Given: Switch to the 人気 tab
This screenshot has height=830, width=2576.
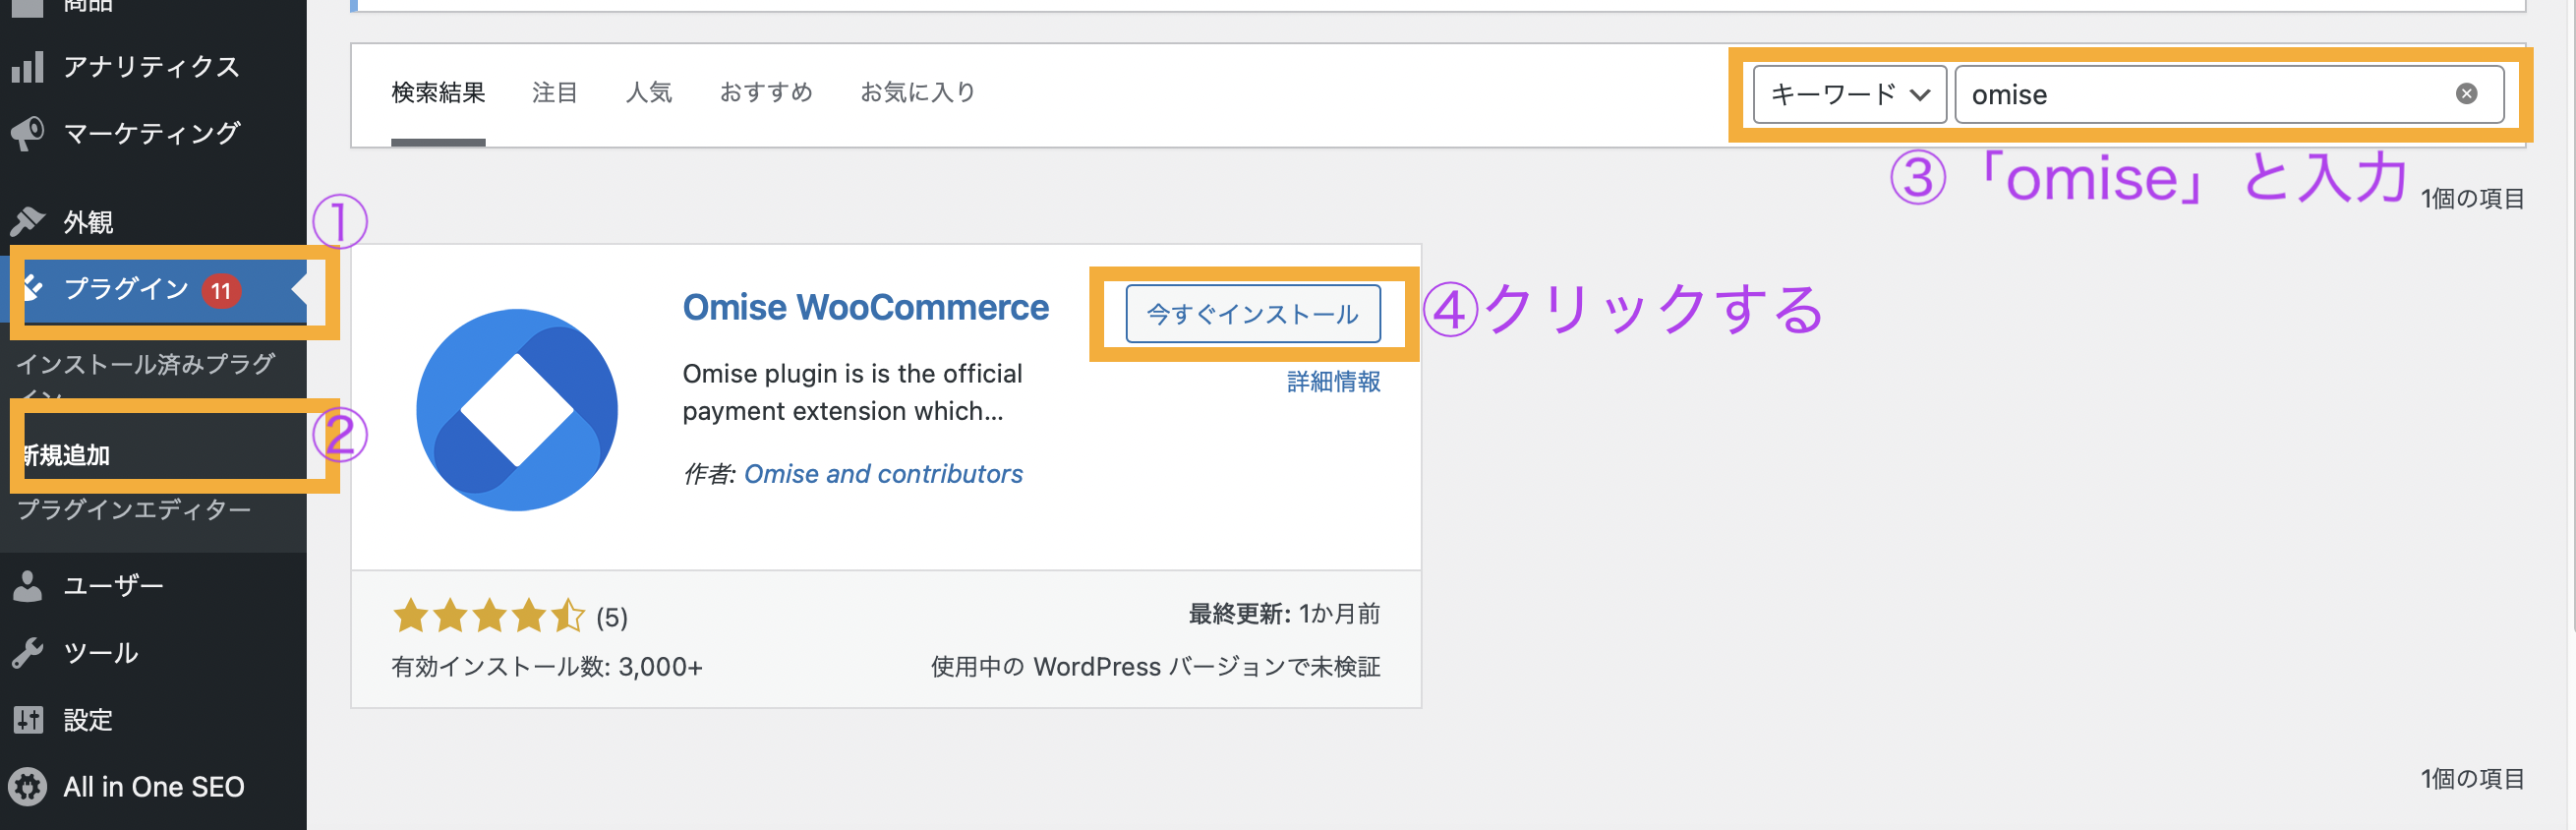Looking at the screenshot, I should point(648,93).
